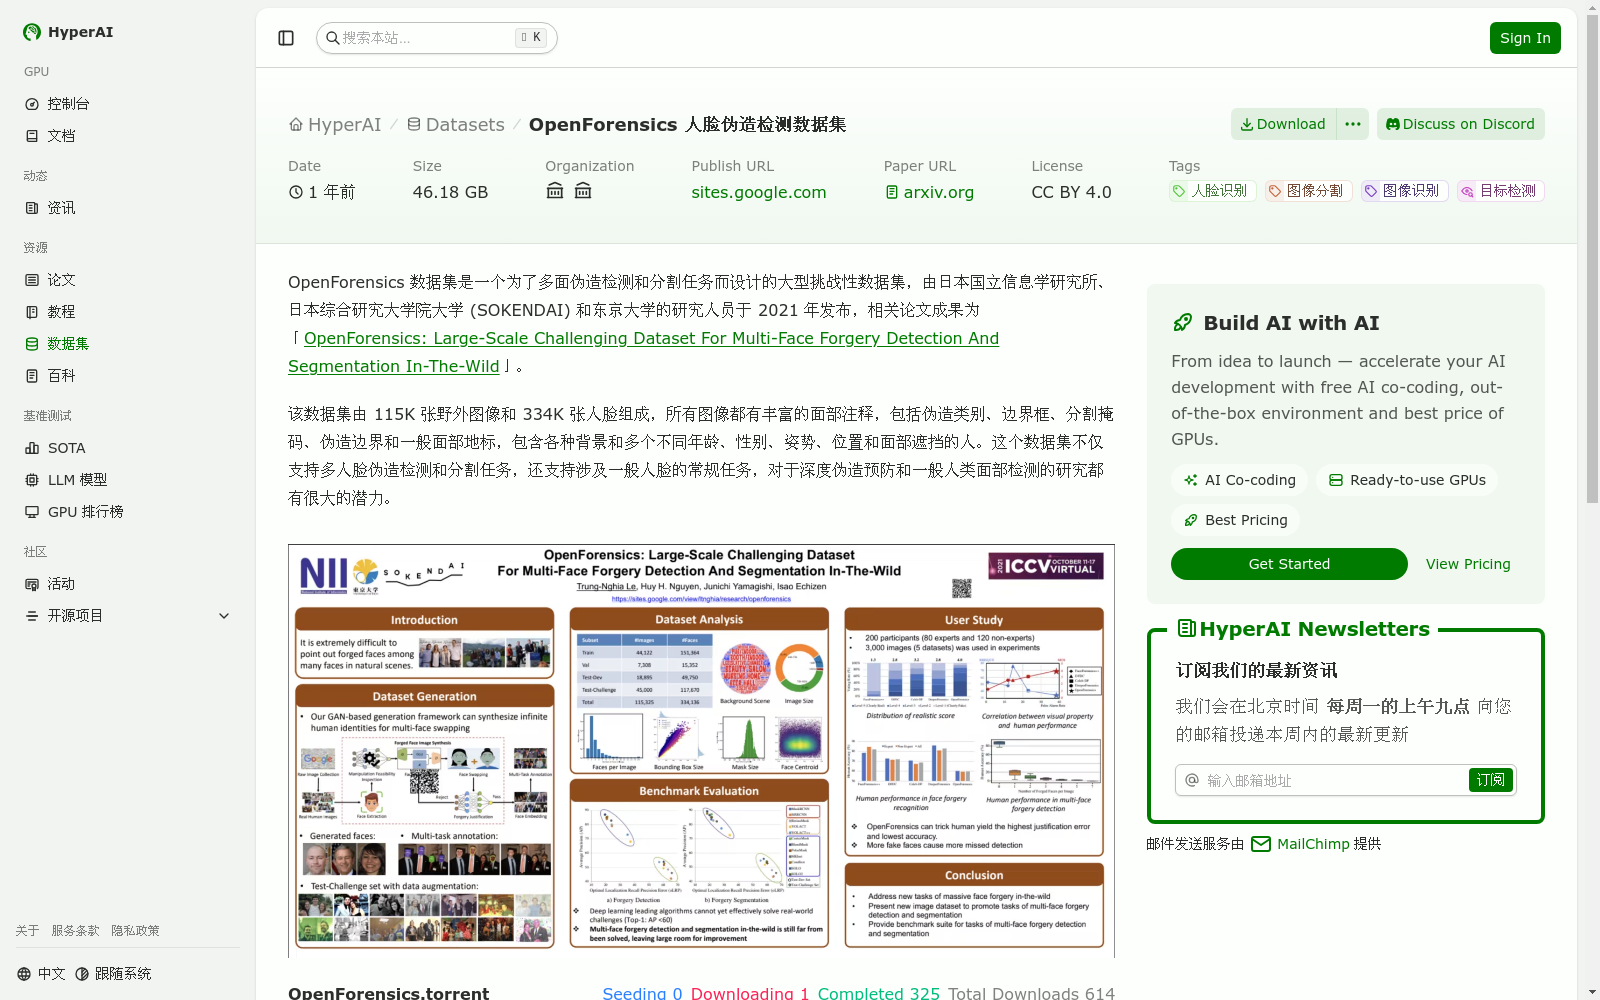Click the 活动 events icon
This screenshot has width=1600, height=1000.
[32, 584]
